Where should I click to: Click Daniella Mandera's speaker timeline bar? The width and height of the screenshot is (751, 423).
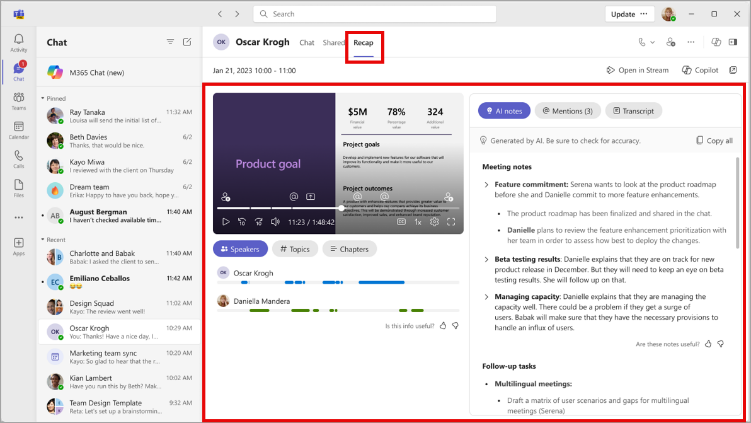tap(338, 310)
